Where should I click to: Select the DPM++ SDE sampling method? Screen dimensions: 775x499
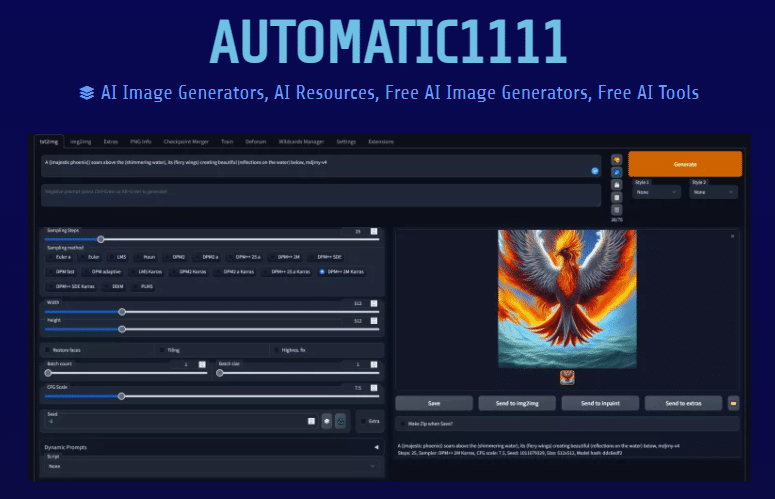click(325, 257)
